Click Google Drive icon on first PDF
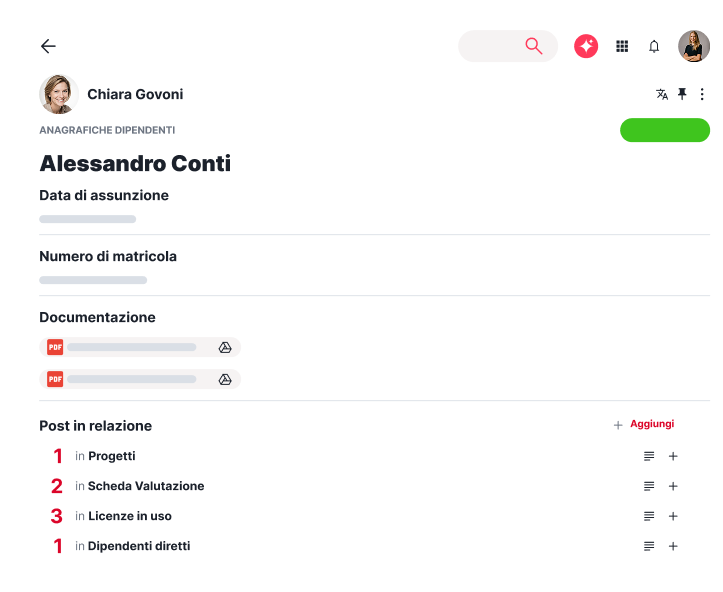Image resolution: width=723 pixels, height=592 pixels. click(225, 347)
